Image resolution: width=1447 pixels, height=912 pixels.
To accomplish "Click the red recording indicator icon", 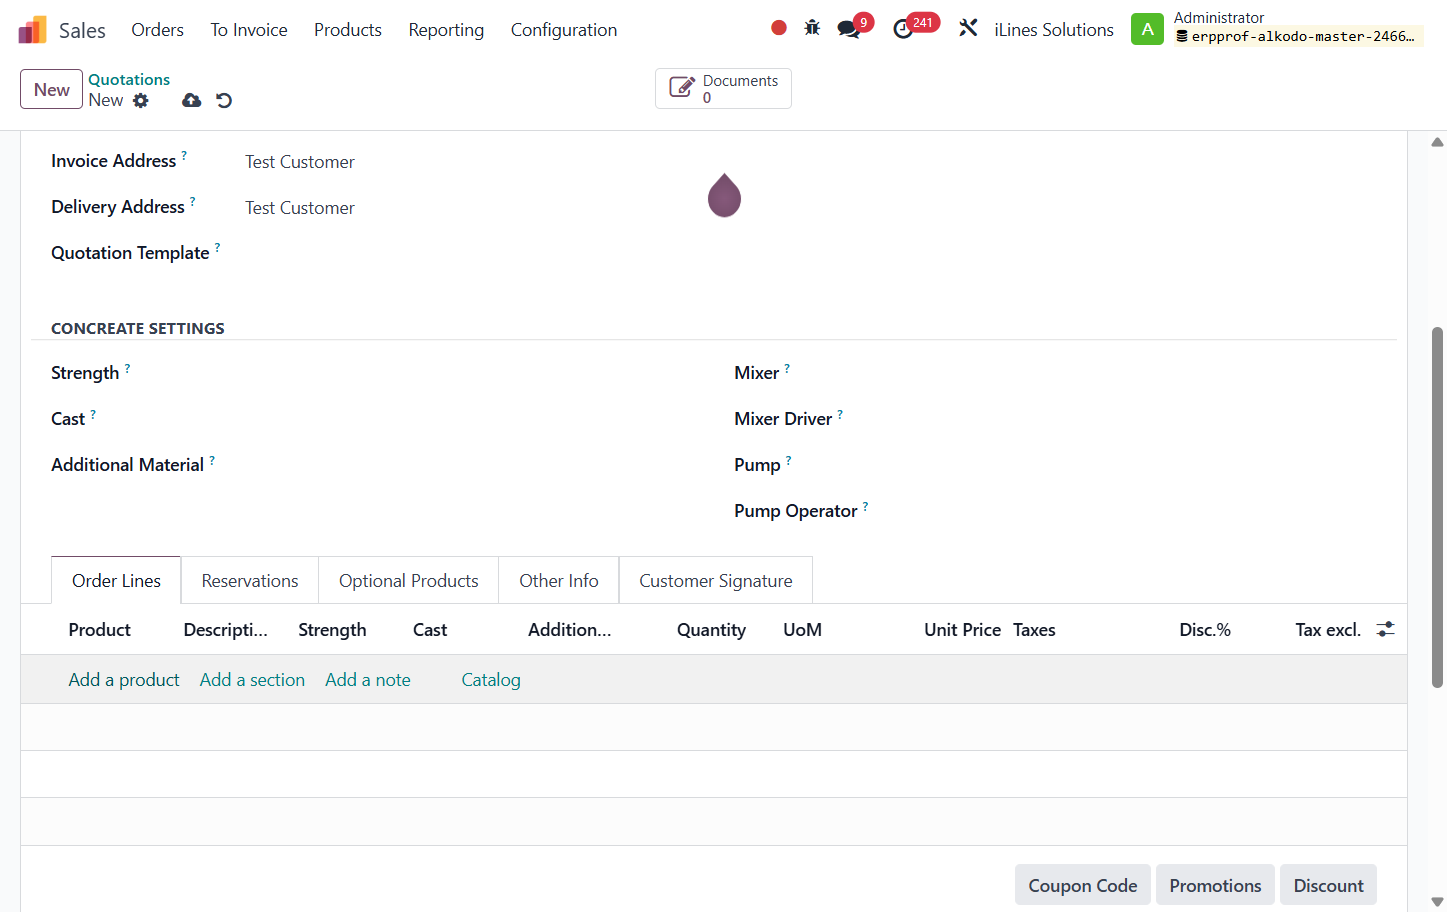I will 779,28.
